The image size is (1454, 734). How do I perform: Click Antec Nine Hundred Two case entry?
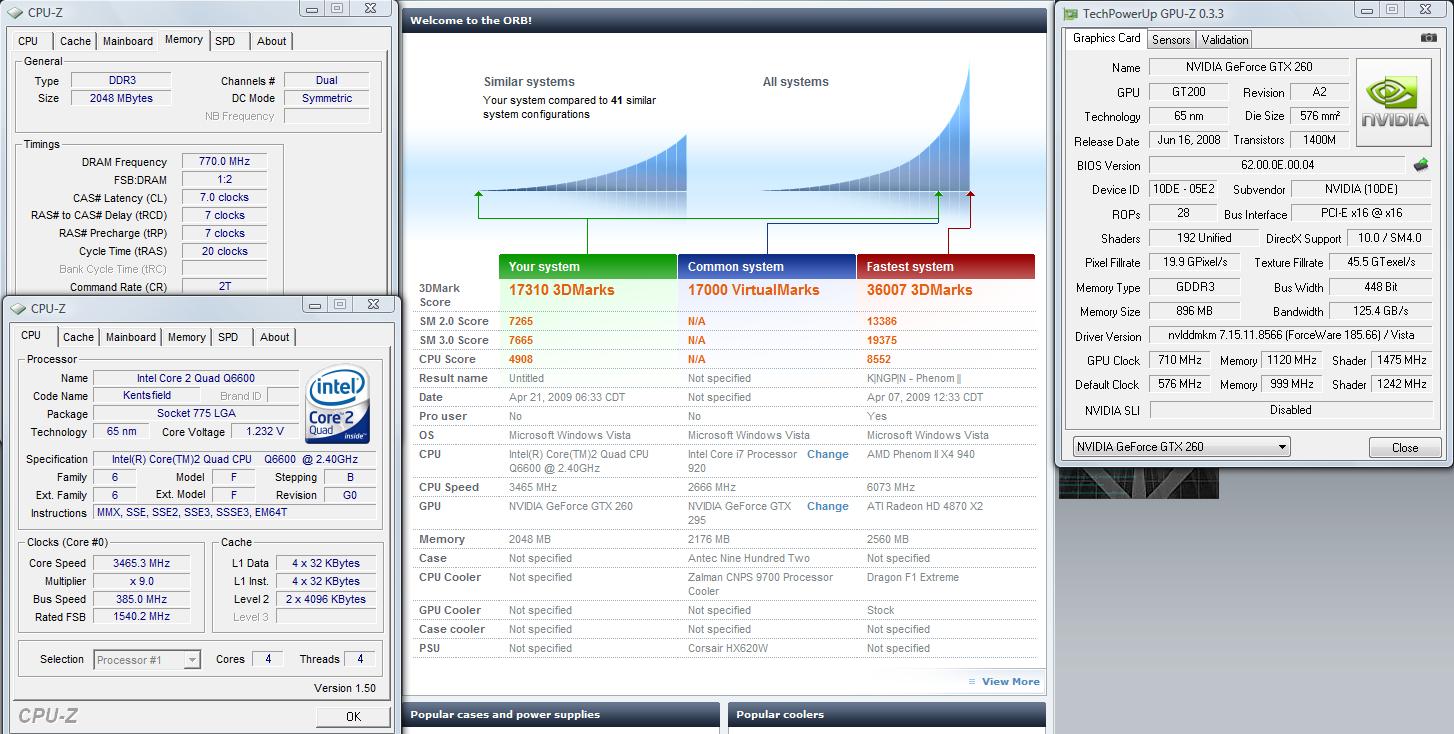pyautogui.click(x=748, y=558)
